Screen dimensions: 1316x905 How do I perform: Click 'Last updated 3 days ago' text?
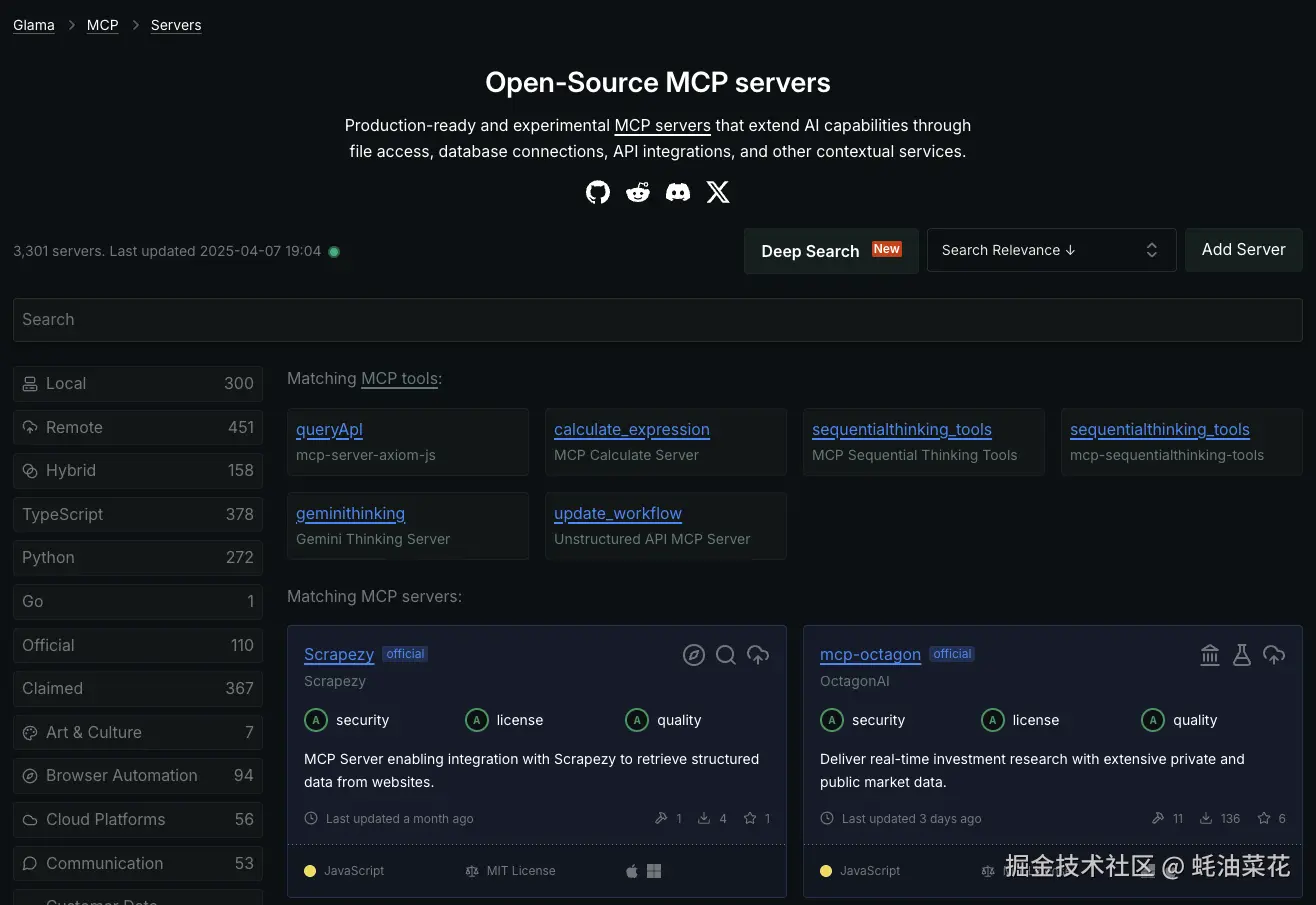pyautogui.click(x=912, y=819)
